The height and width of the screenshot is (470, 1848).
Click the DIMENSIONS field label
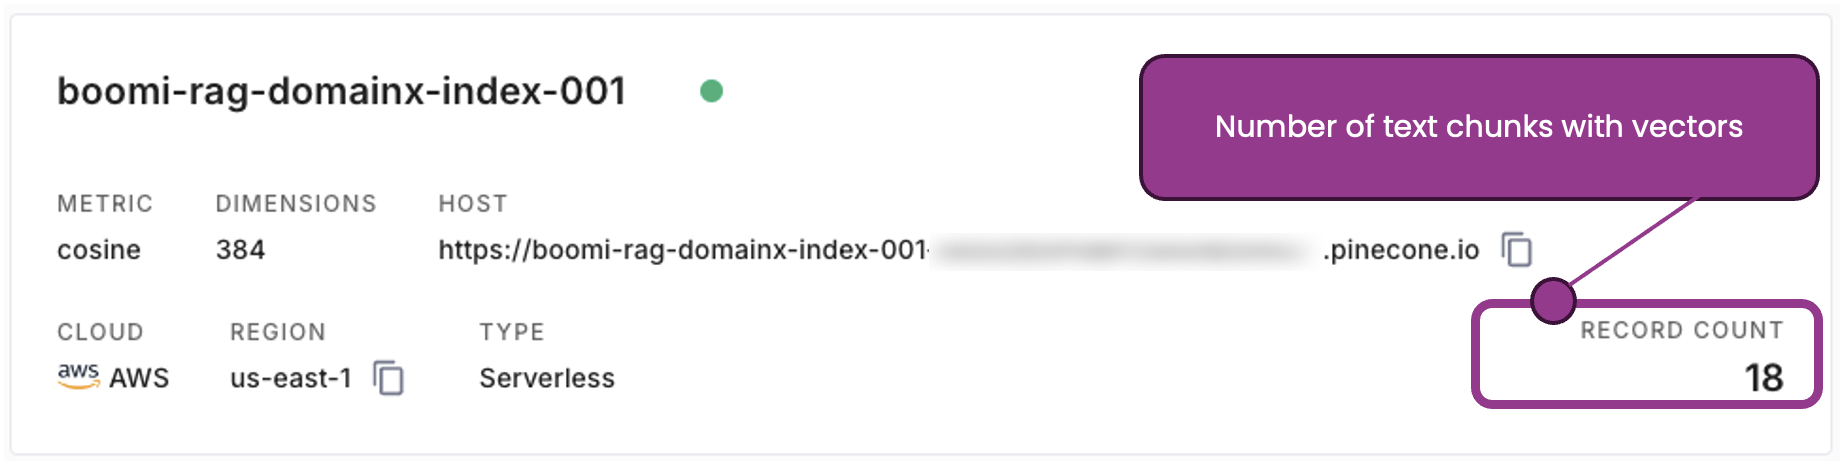[x=296, y=204]
